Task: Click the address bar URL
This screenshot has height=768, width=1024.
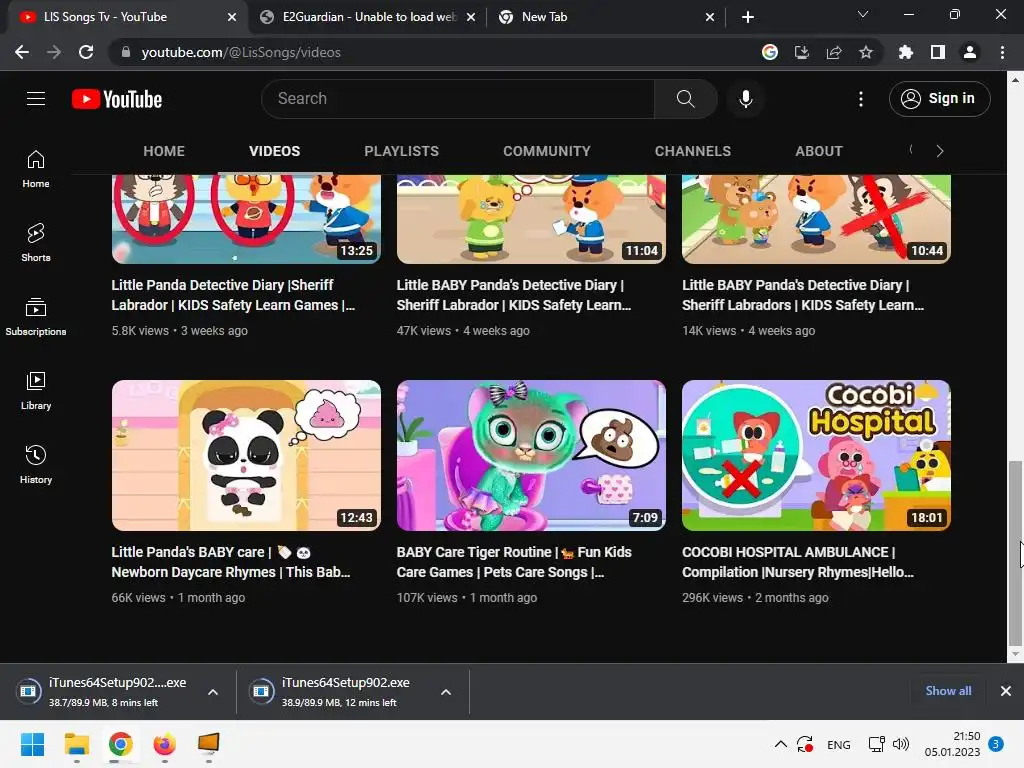Action: pyautogui.click(x=241, y=52)
